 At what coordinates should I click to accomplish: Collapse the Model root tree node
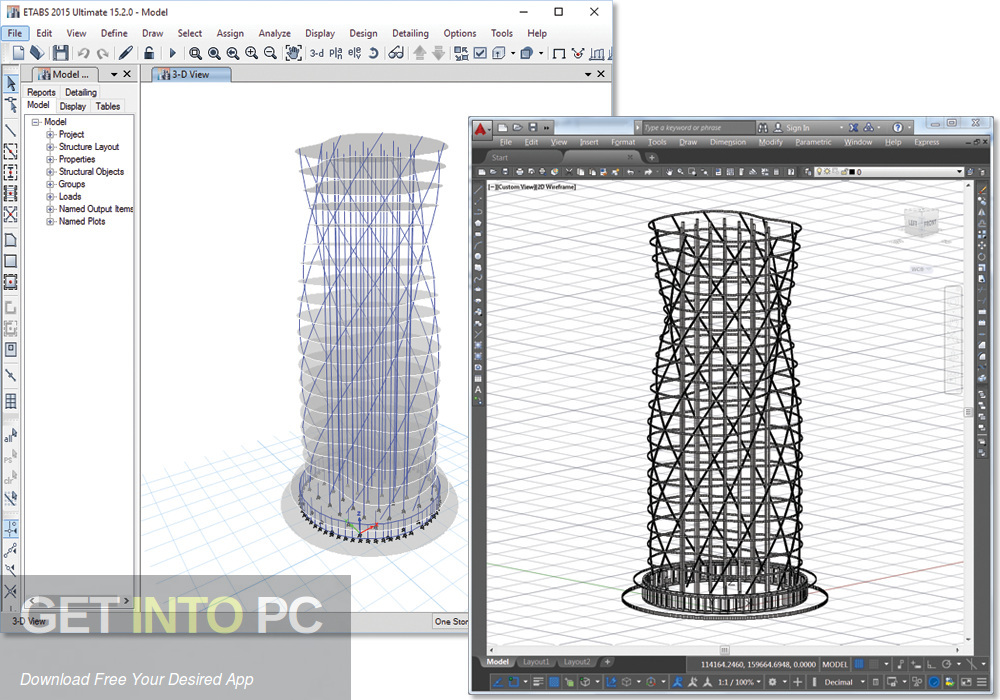coord(36,122)
